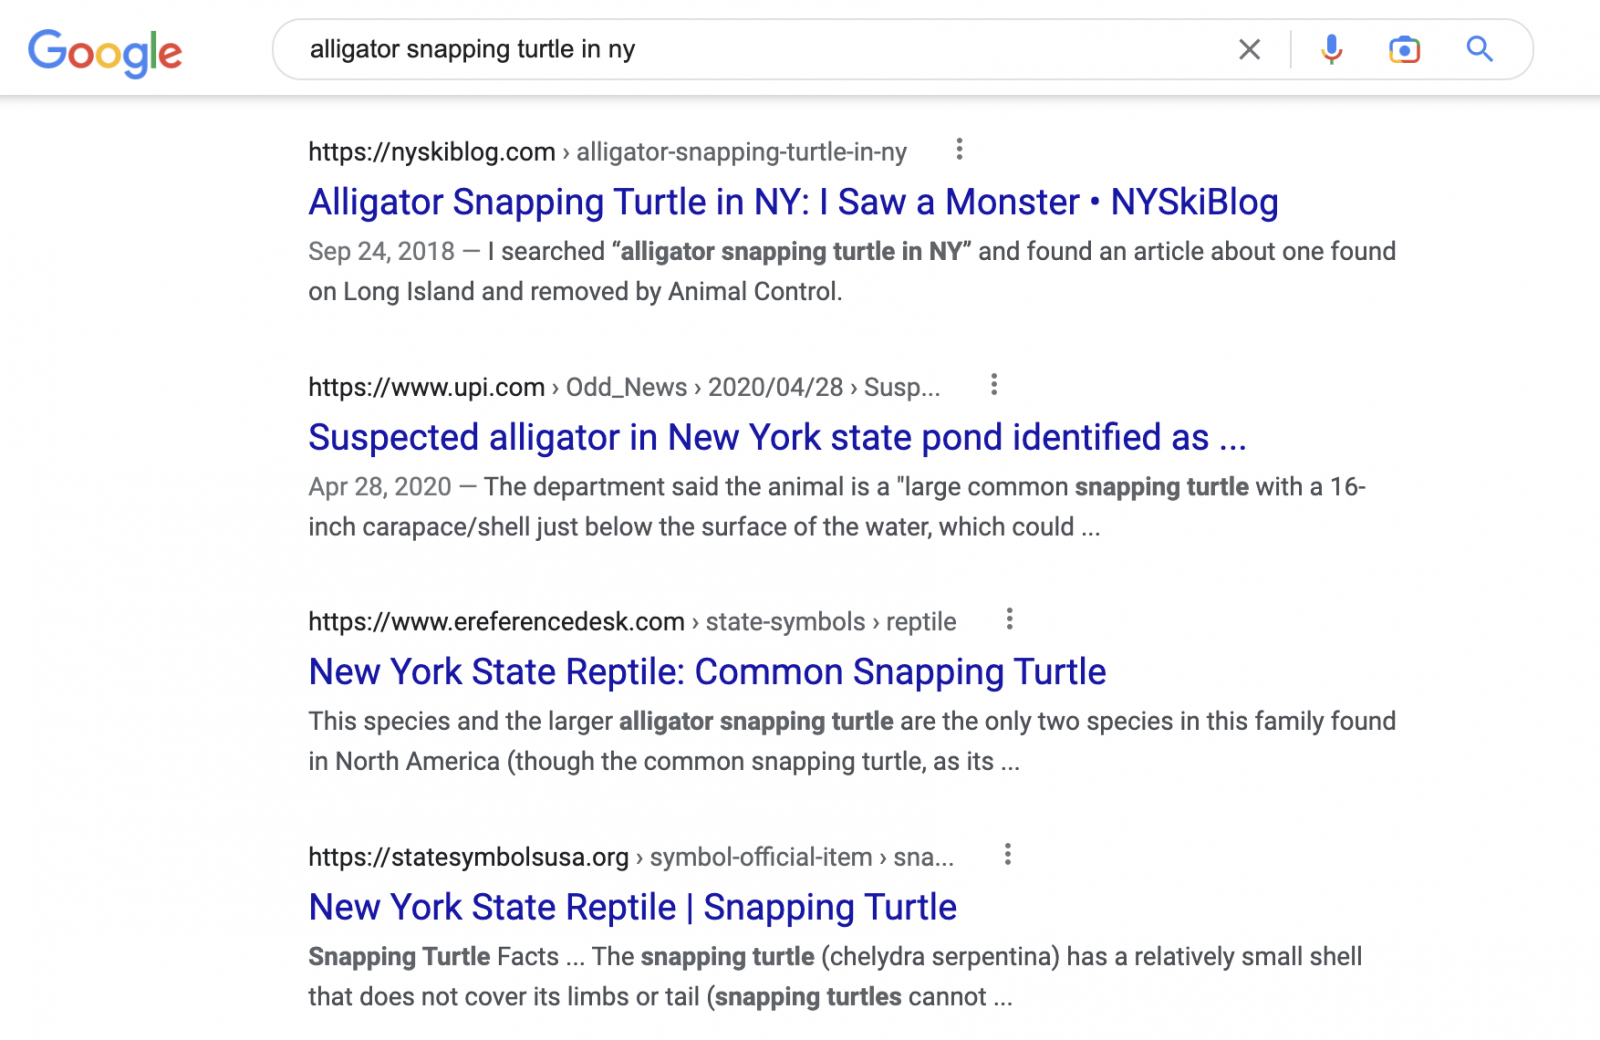Screen dimensions: 1600x1040
Task: Open the 'Suspected alligator in New York state pond' article
Action: pos(777,437)
